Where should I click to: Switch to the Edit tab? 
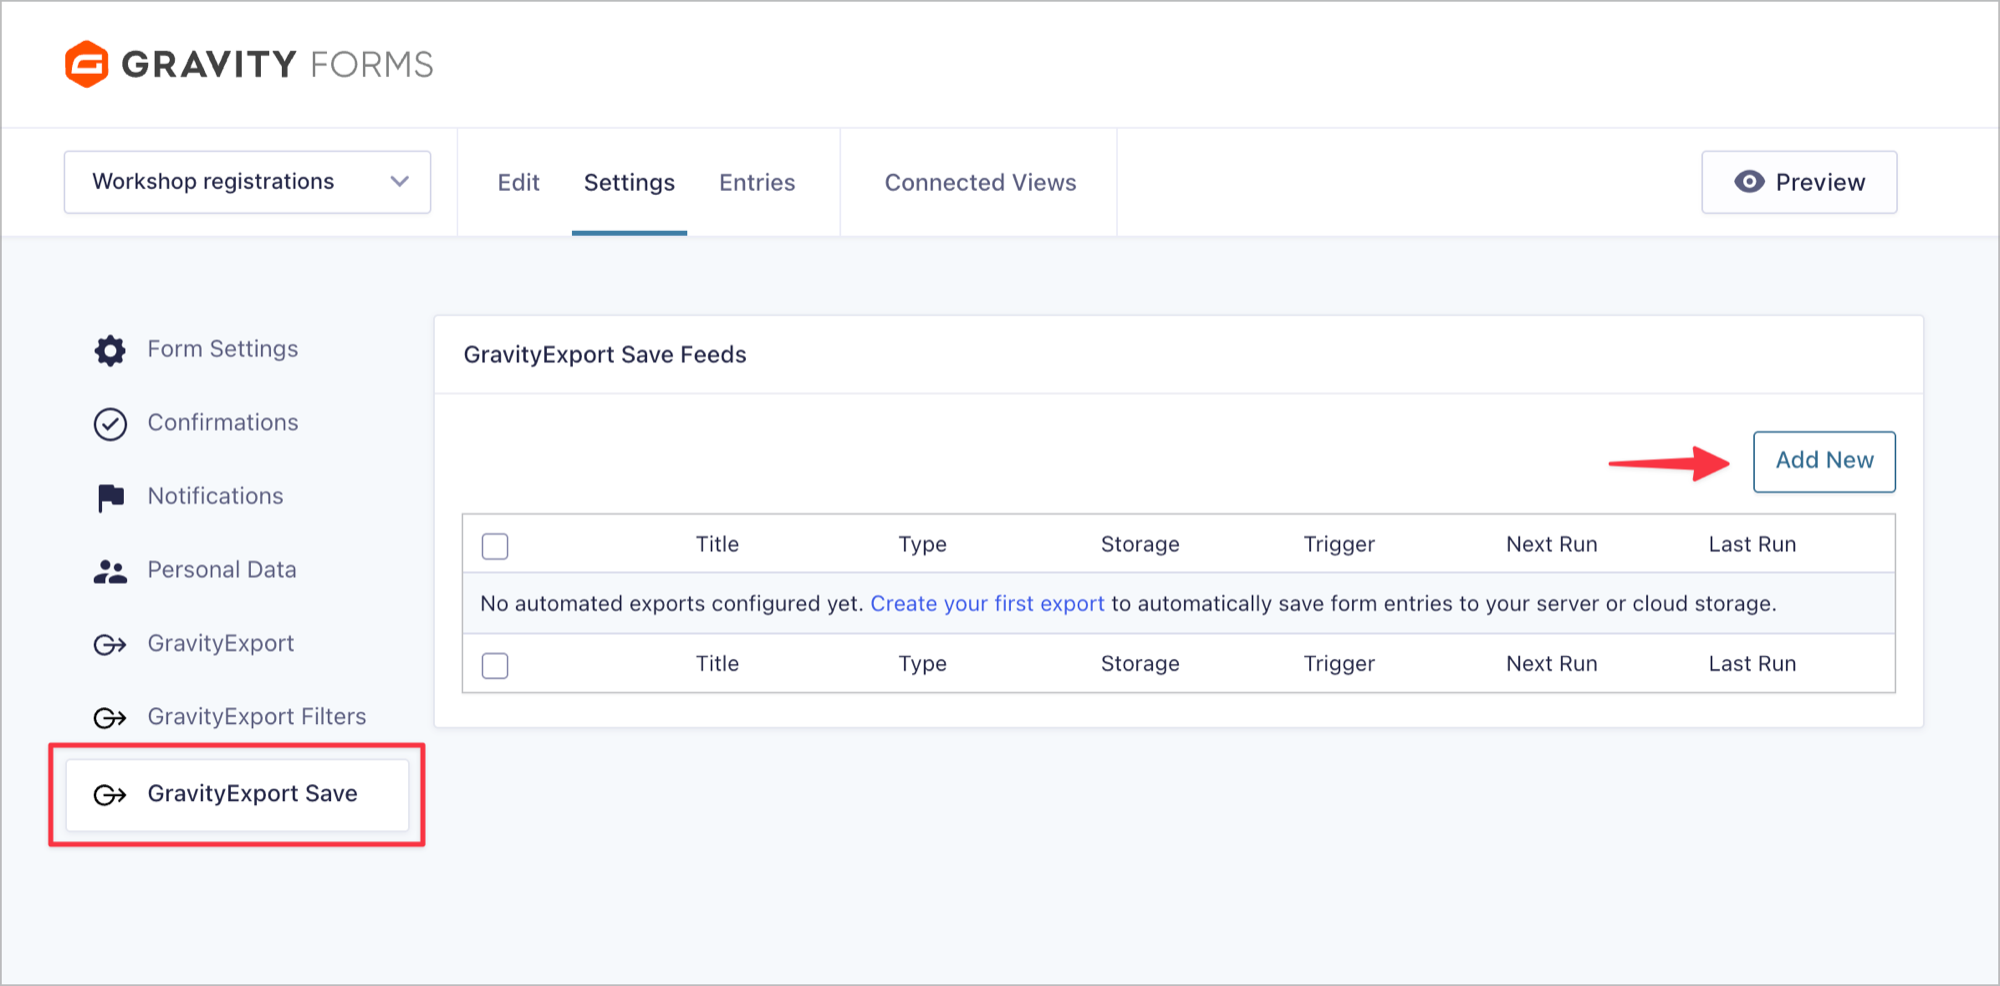tap(518, 182)
